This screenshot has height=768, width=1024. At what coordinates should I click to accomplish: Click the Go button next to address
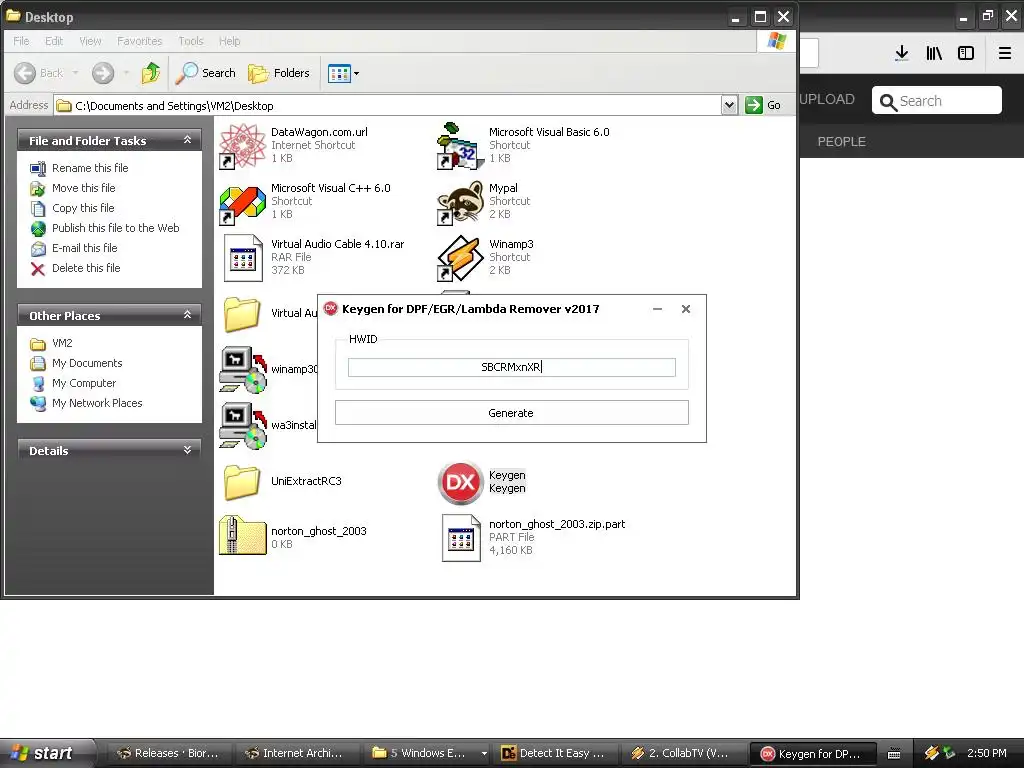(763, 105)
